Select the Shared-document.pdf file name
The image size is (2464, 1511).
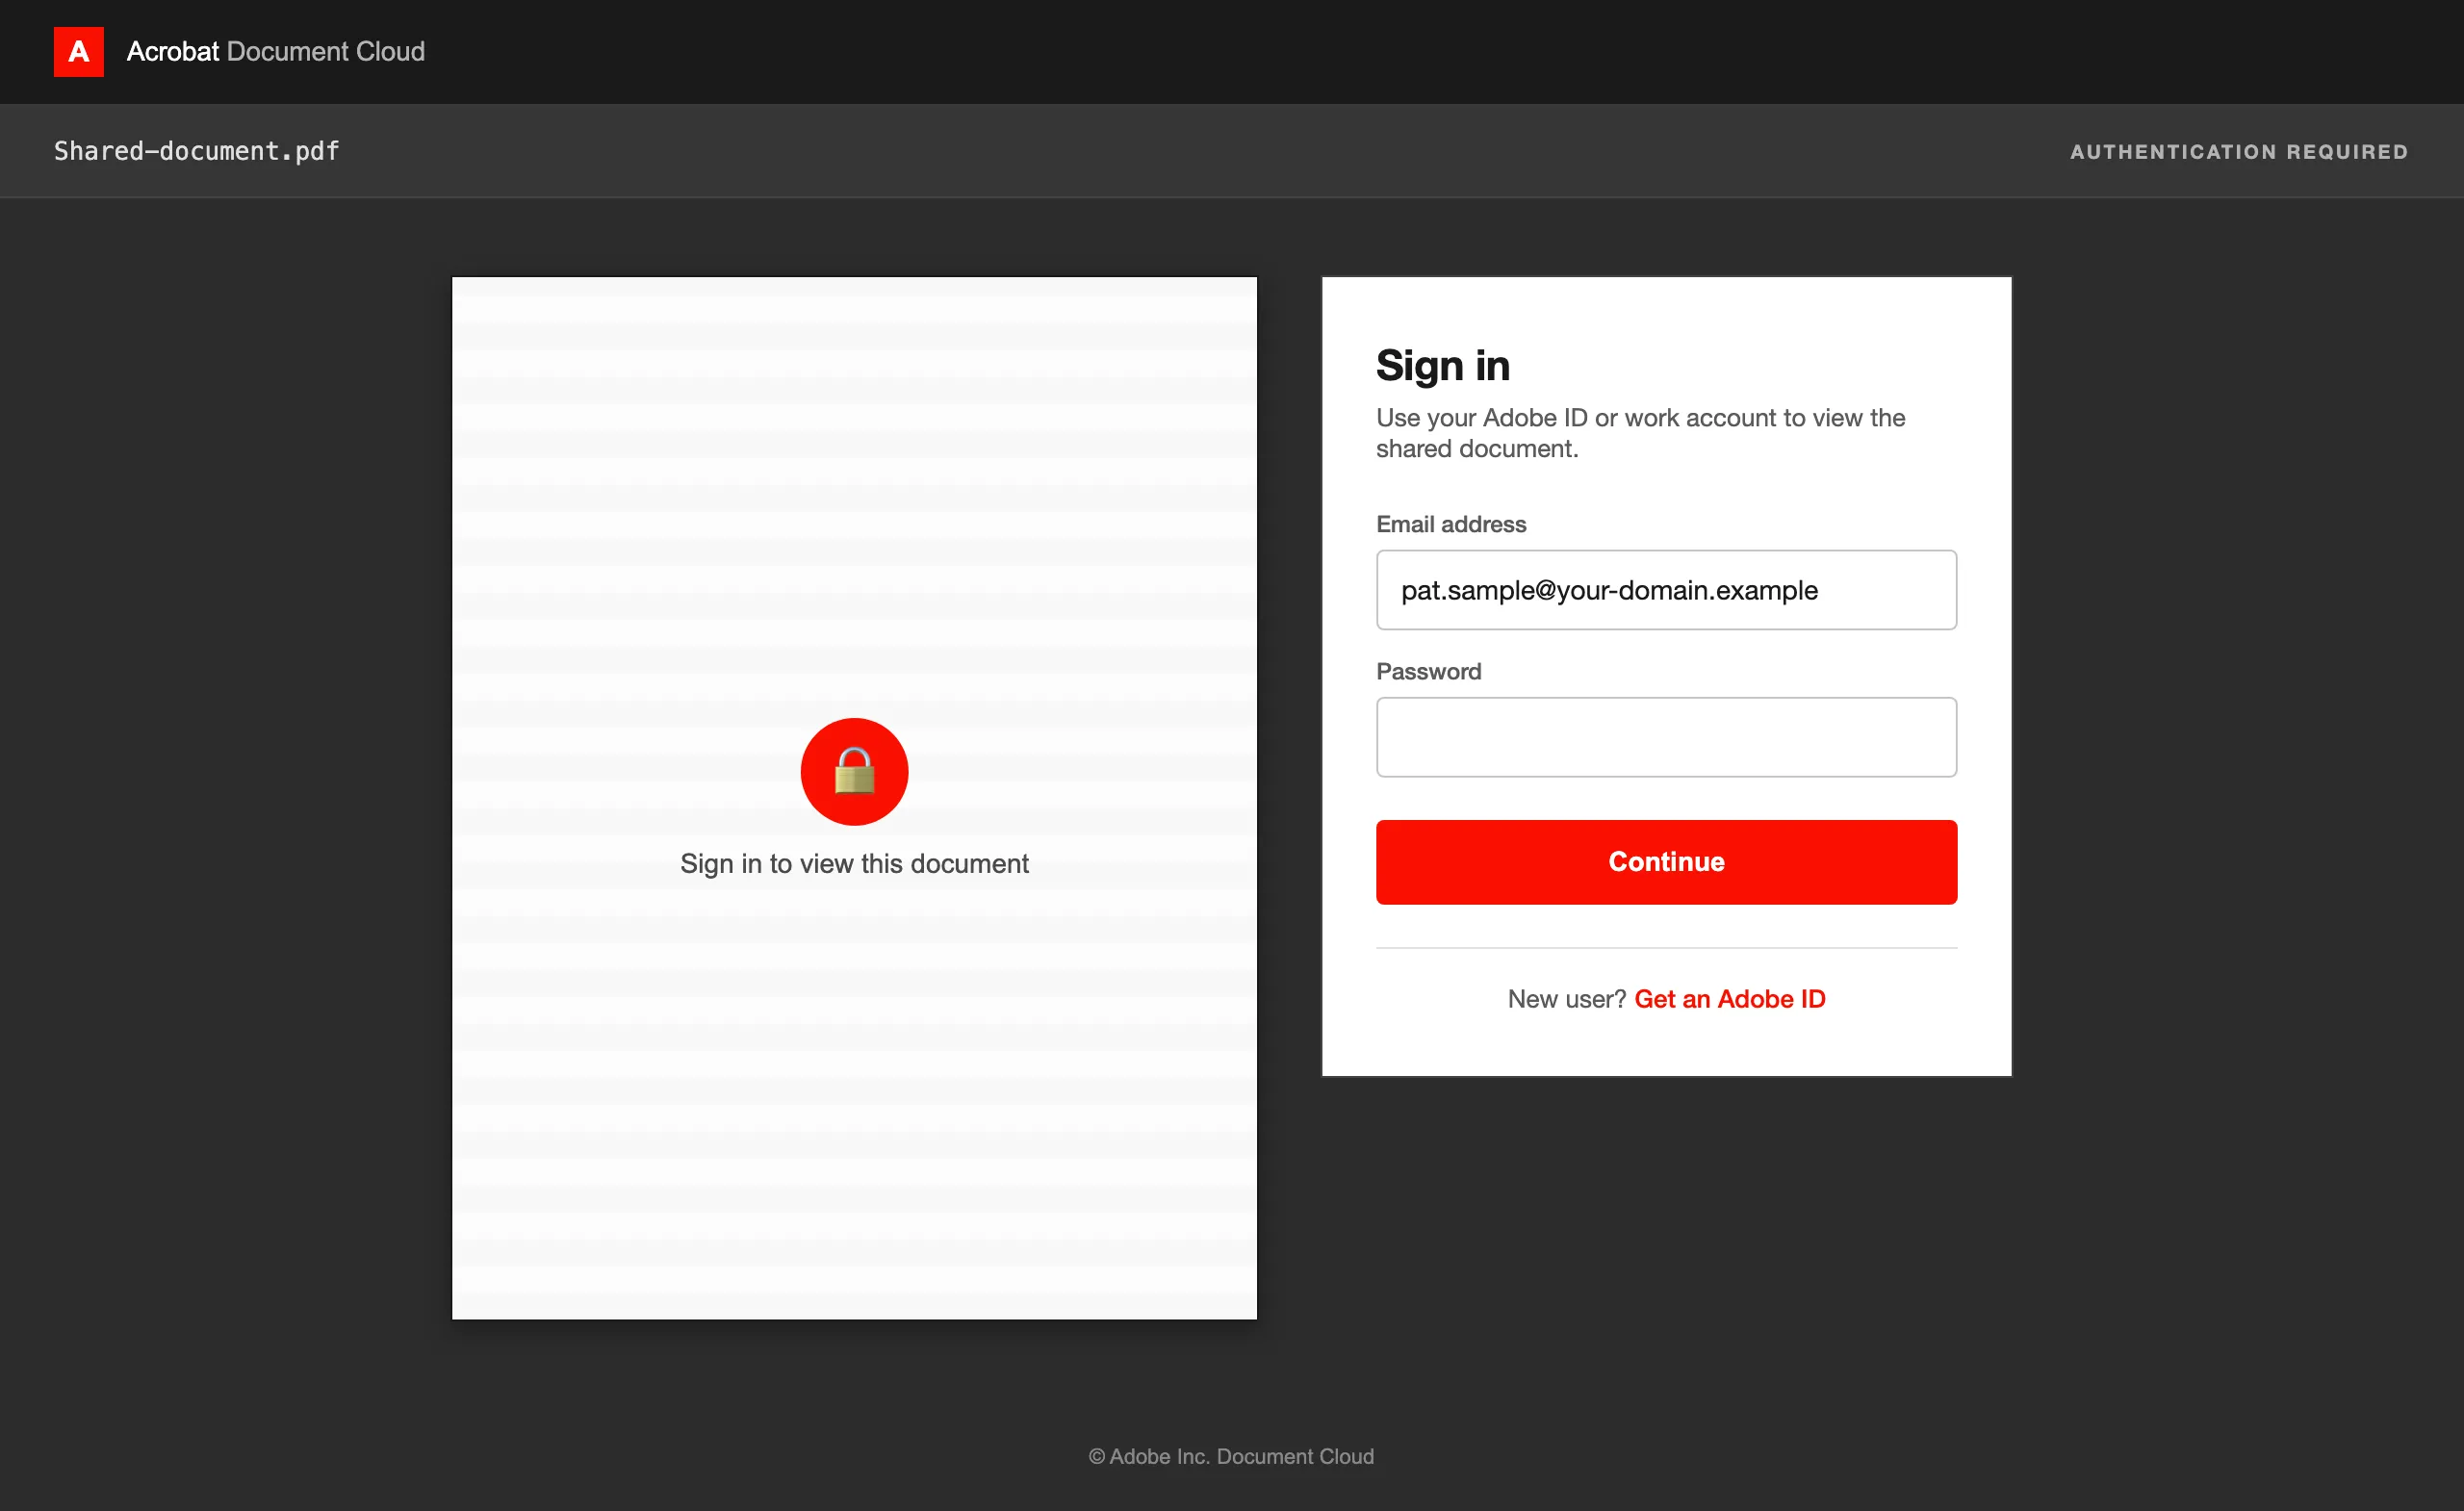197,151
